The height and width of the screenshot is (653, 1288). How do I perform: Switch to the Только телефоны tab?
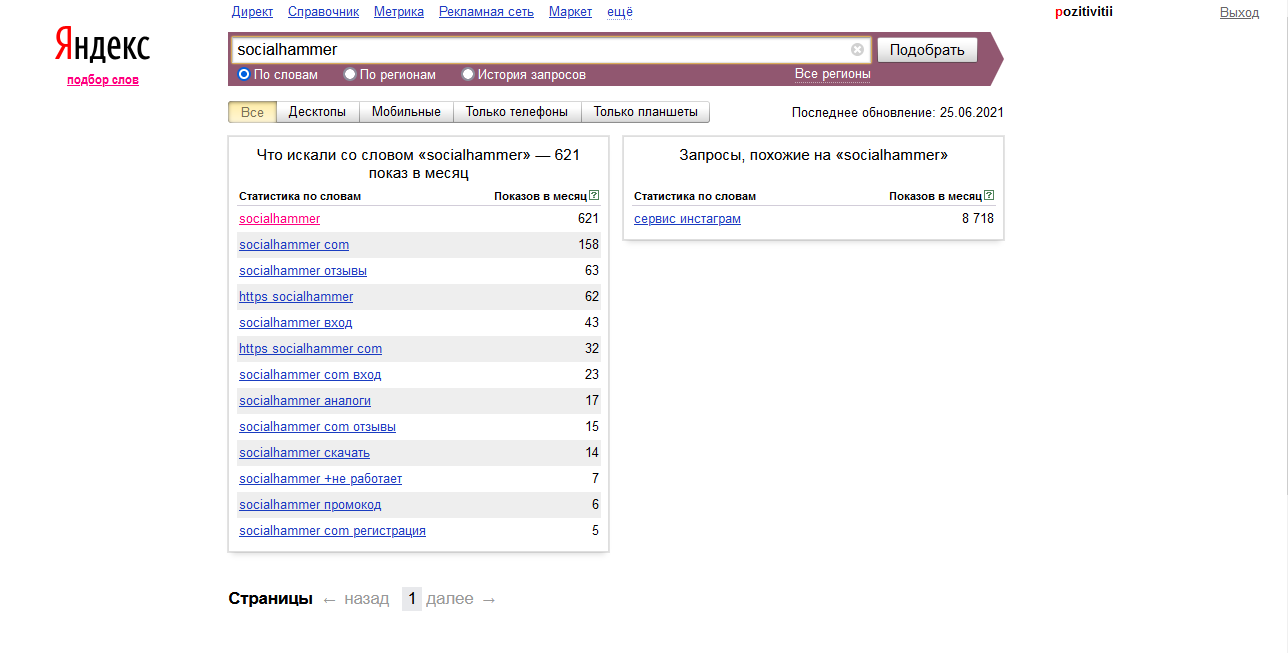click(x=517, y=112)
